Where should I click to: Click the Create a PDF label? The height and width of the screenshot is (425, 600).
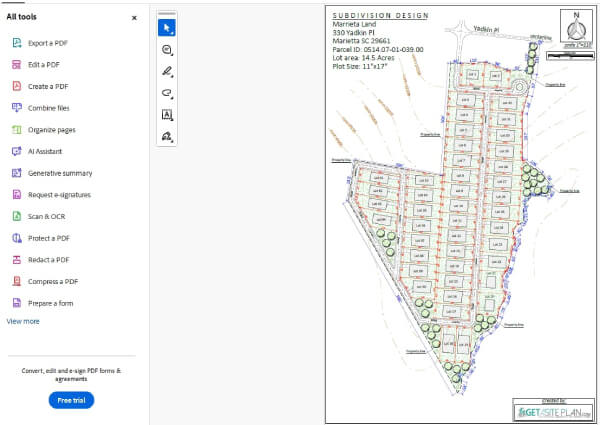(48, 86)
